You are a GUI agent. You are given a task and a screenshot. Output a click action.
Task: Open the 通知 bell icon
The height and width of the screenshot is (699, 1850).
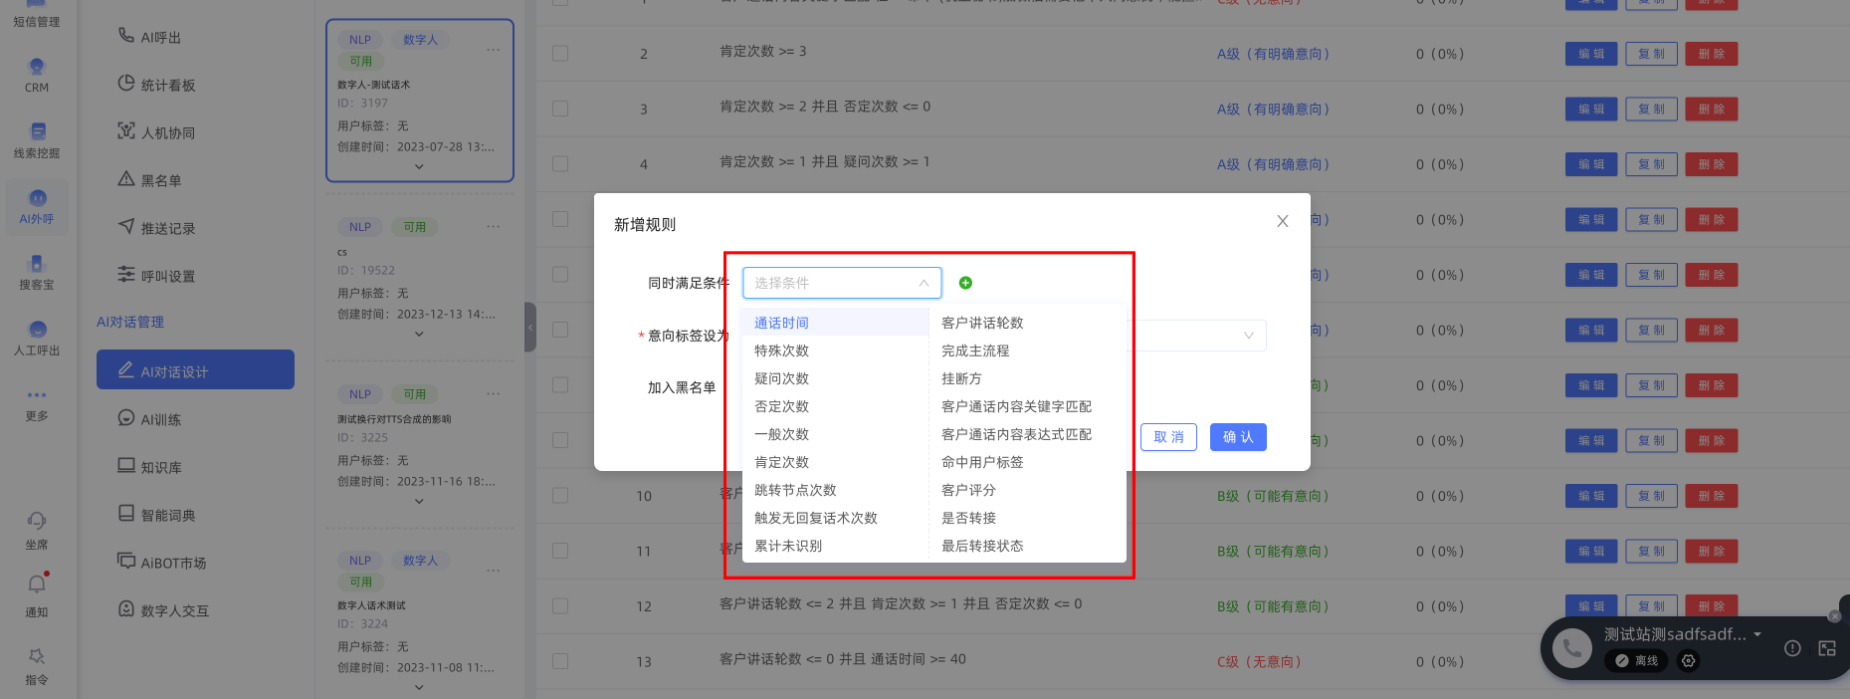(x=37, y=584)
